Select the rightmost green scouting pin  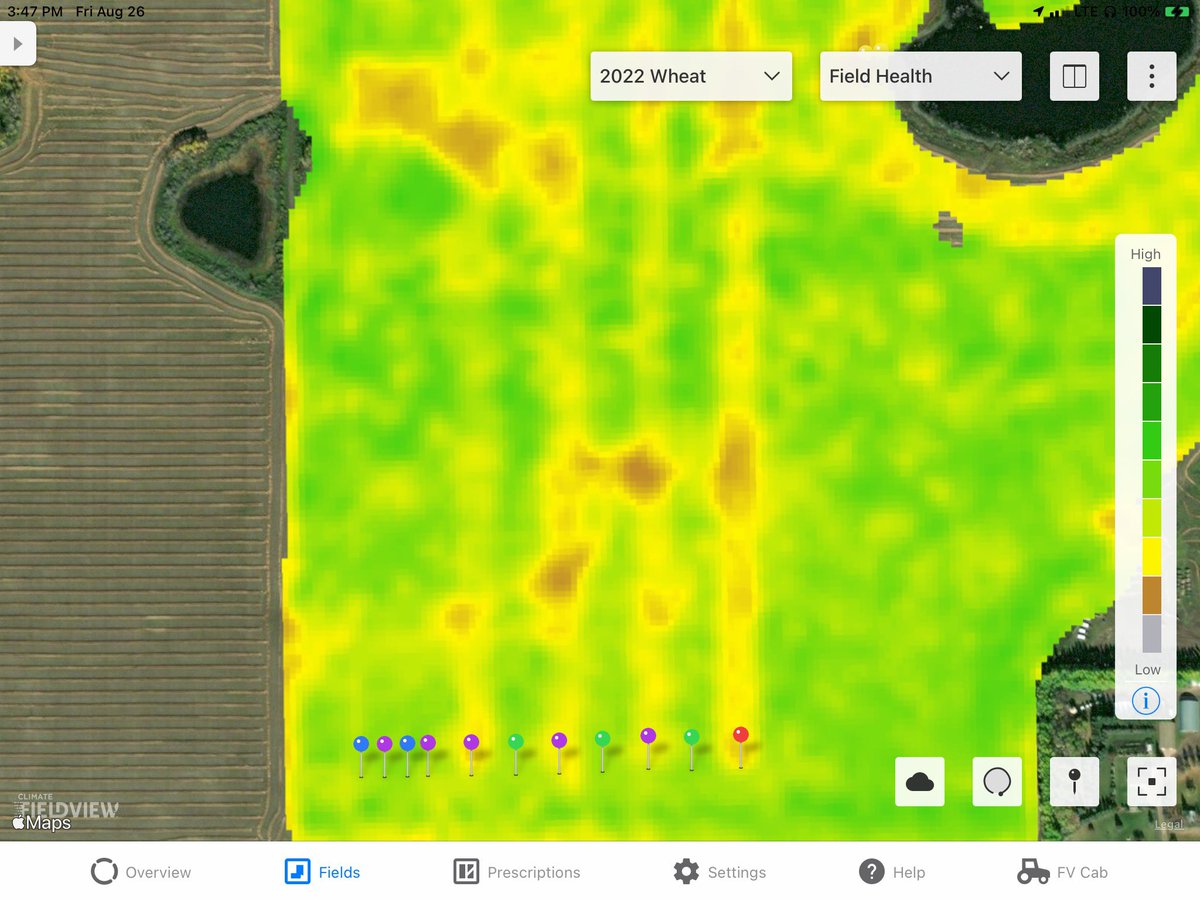click(691, 737)
